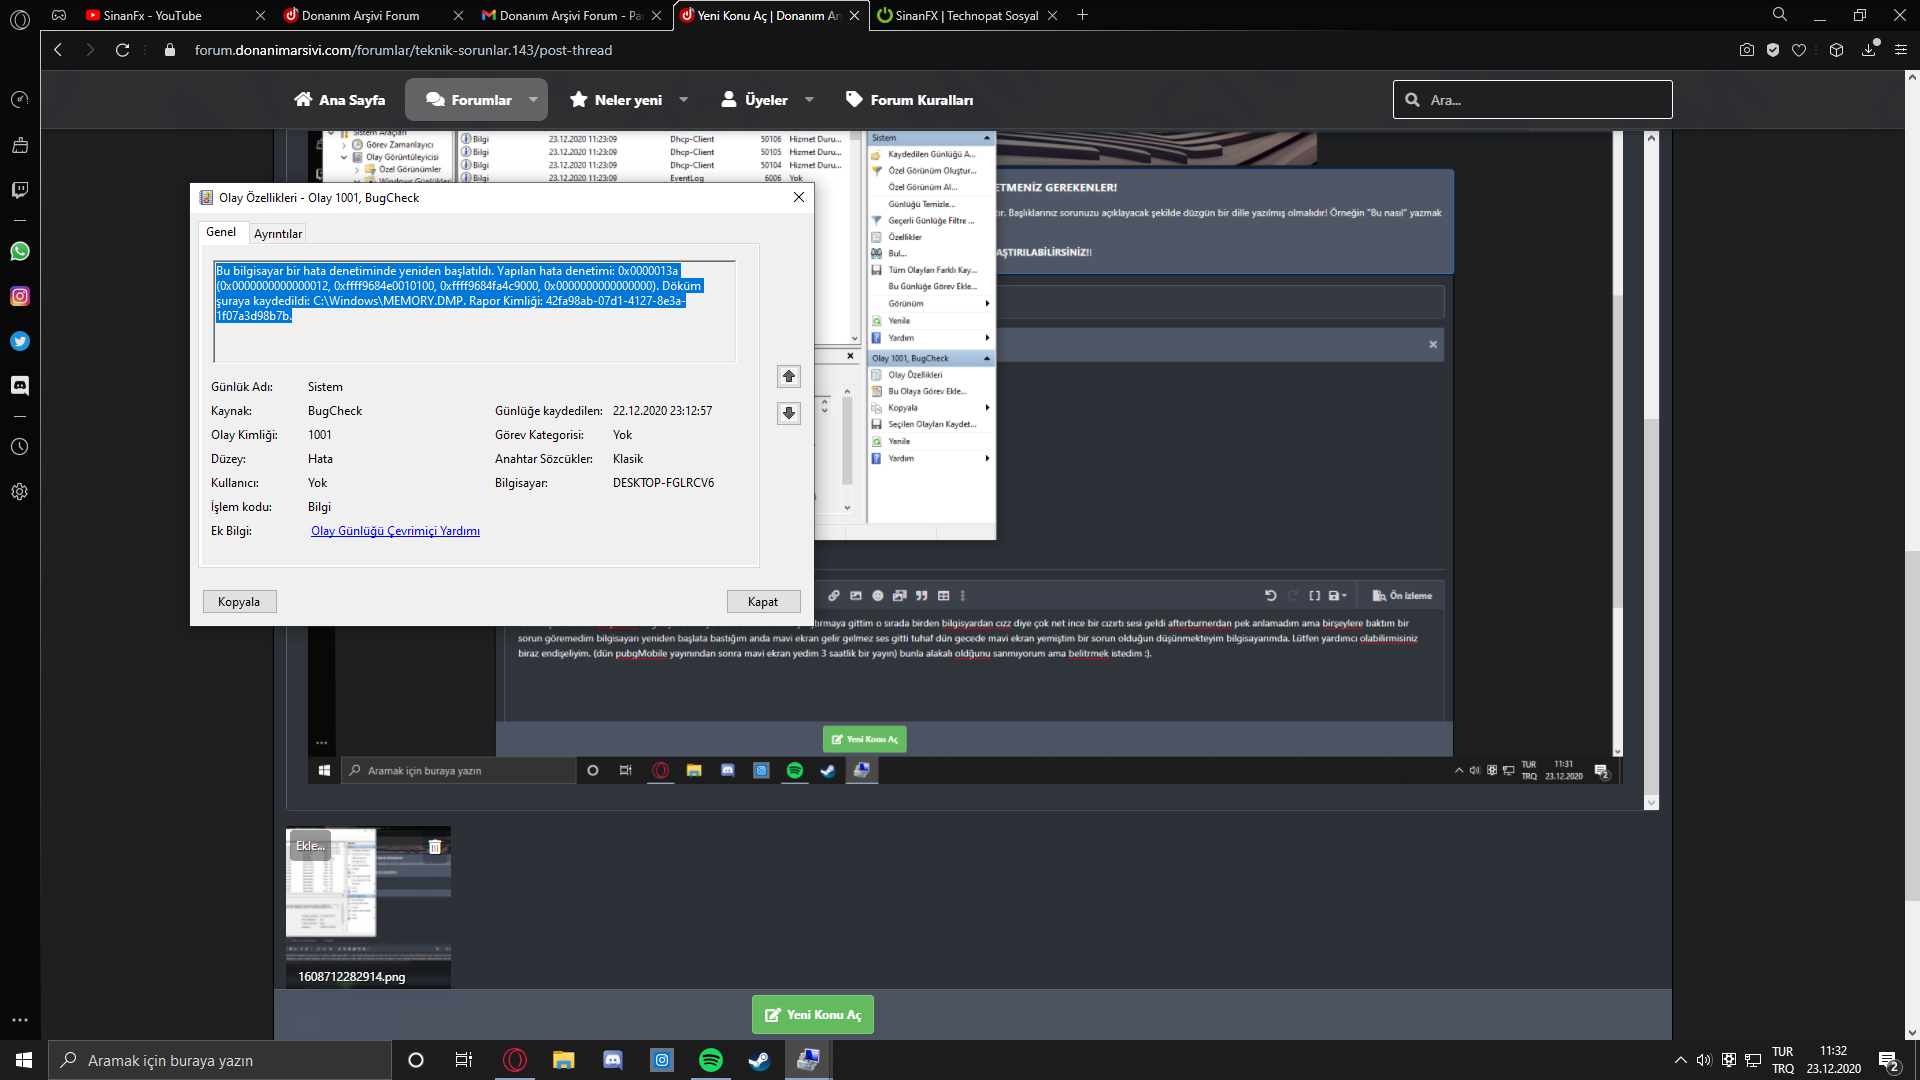
Task: Click the site padlock security icon
Action: click(169, 50)
